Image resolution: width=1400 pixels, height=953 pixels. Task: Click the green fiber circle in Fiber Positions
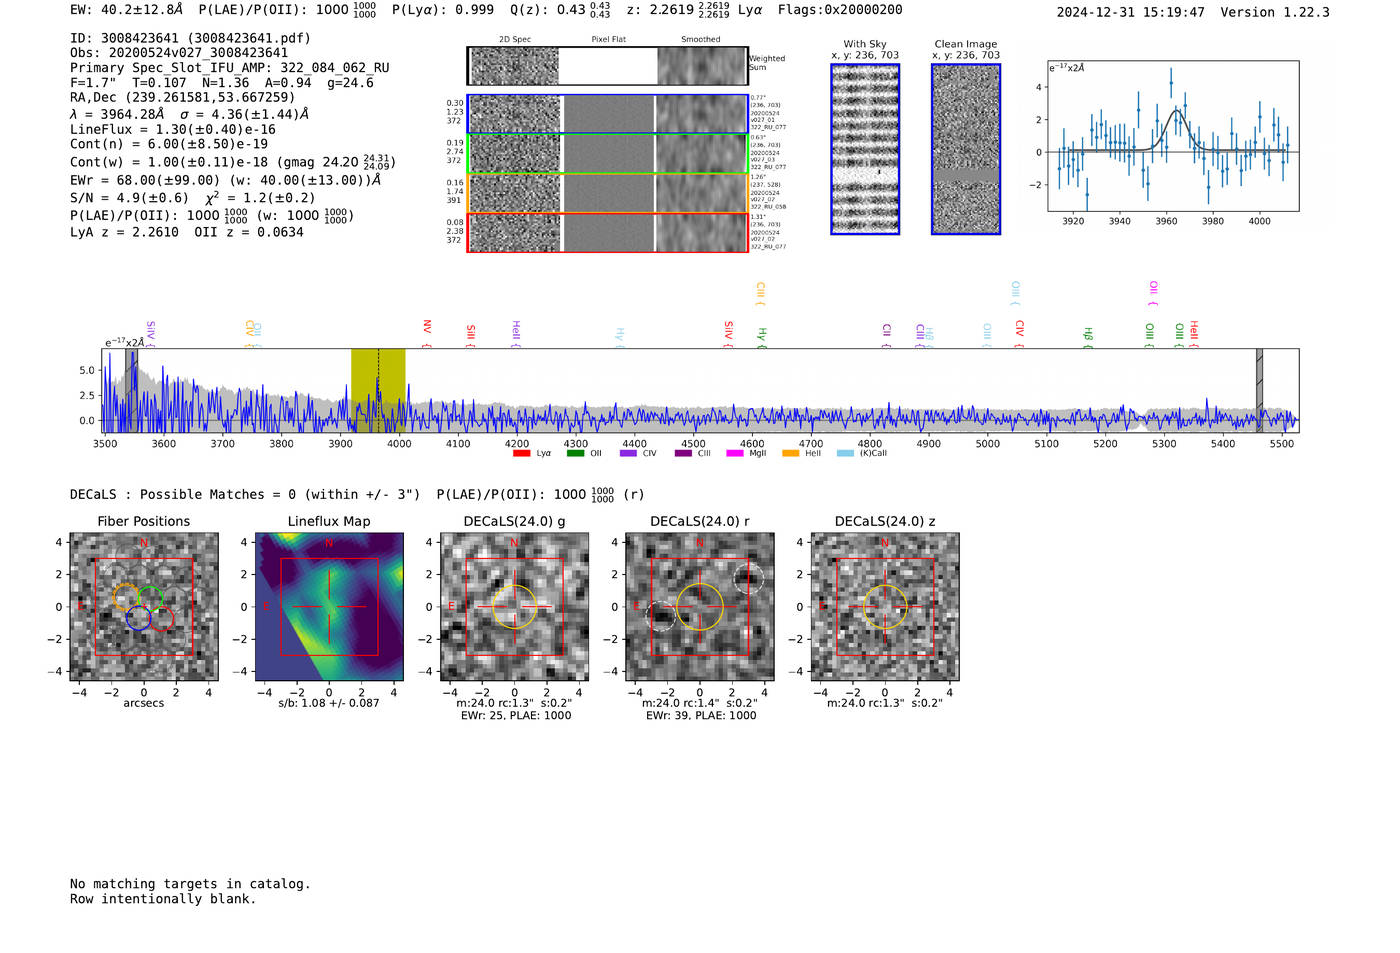(151, 598)
